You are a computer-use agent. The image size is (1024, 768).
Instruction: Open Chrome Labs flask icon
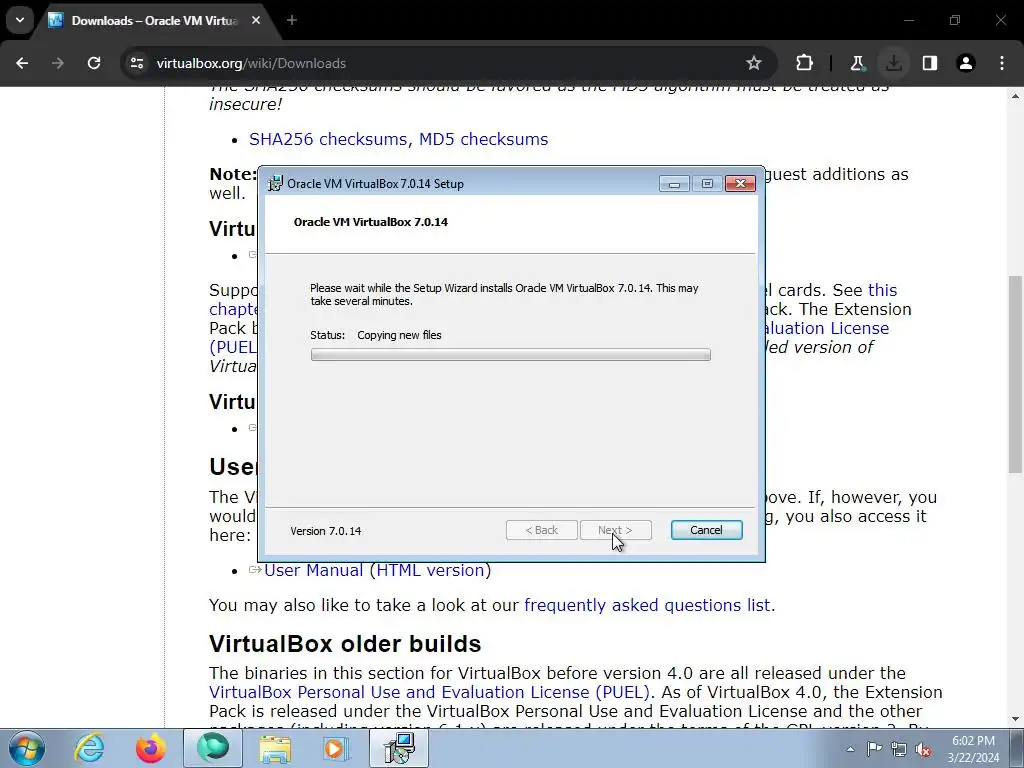(x=857, y=63)
